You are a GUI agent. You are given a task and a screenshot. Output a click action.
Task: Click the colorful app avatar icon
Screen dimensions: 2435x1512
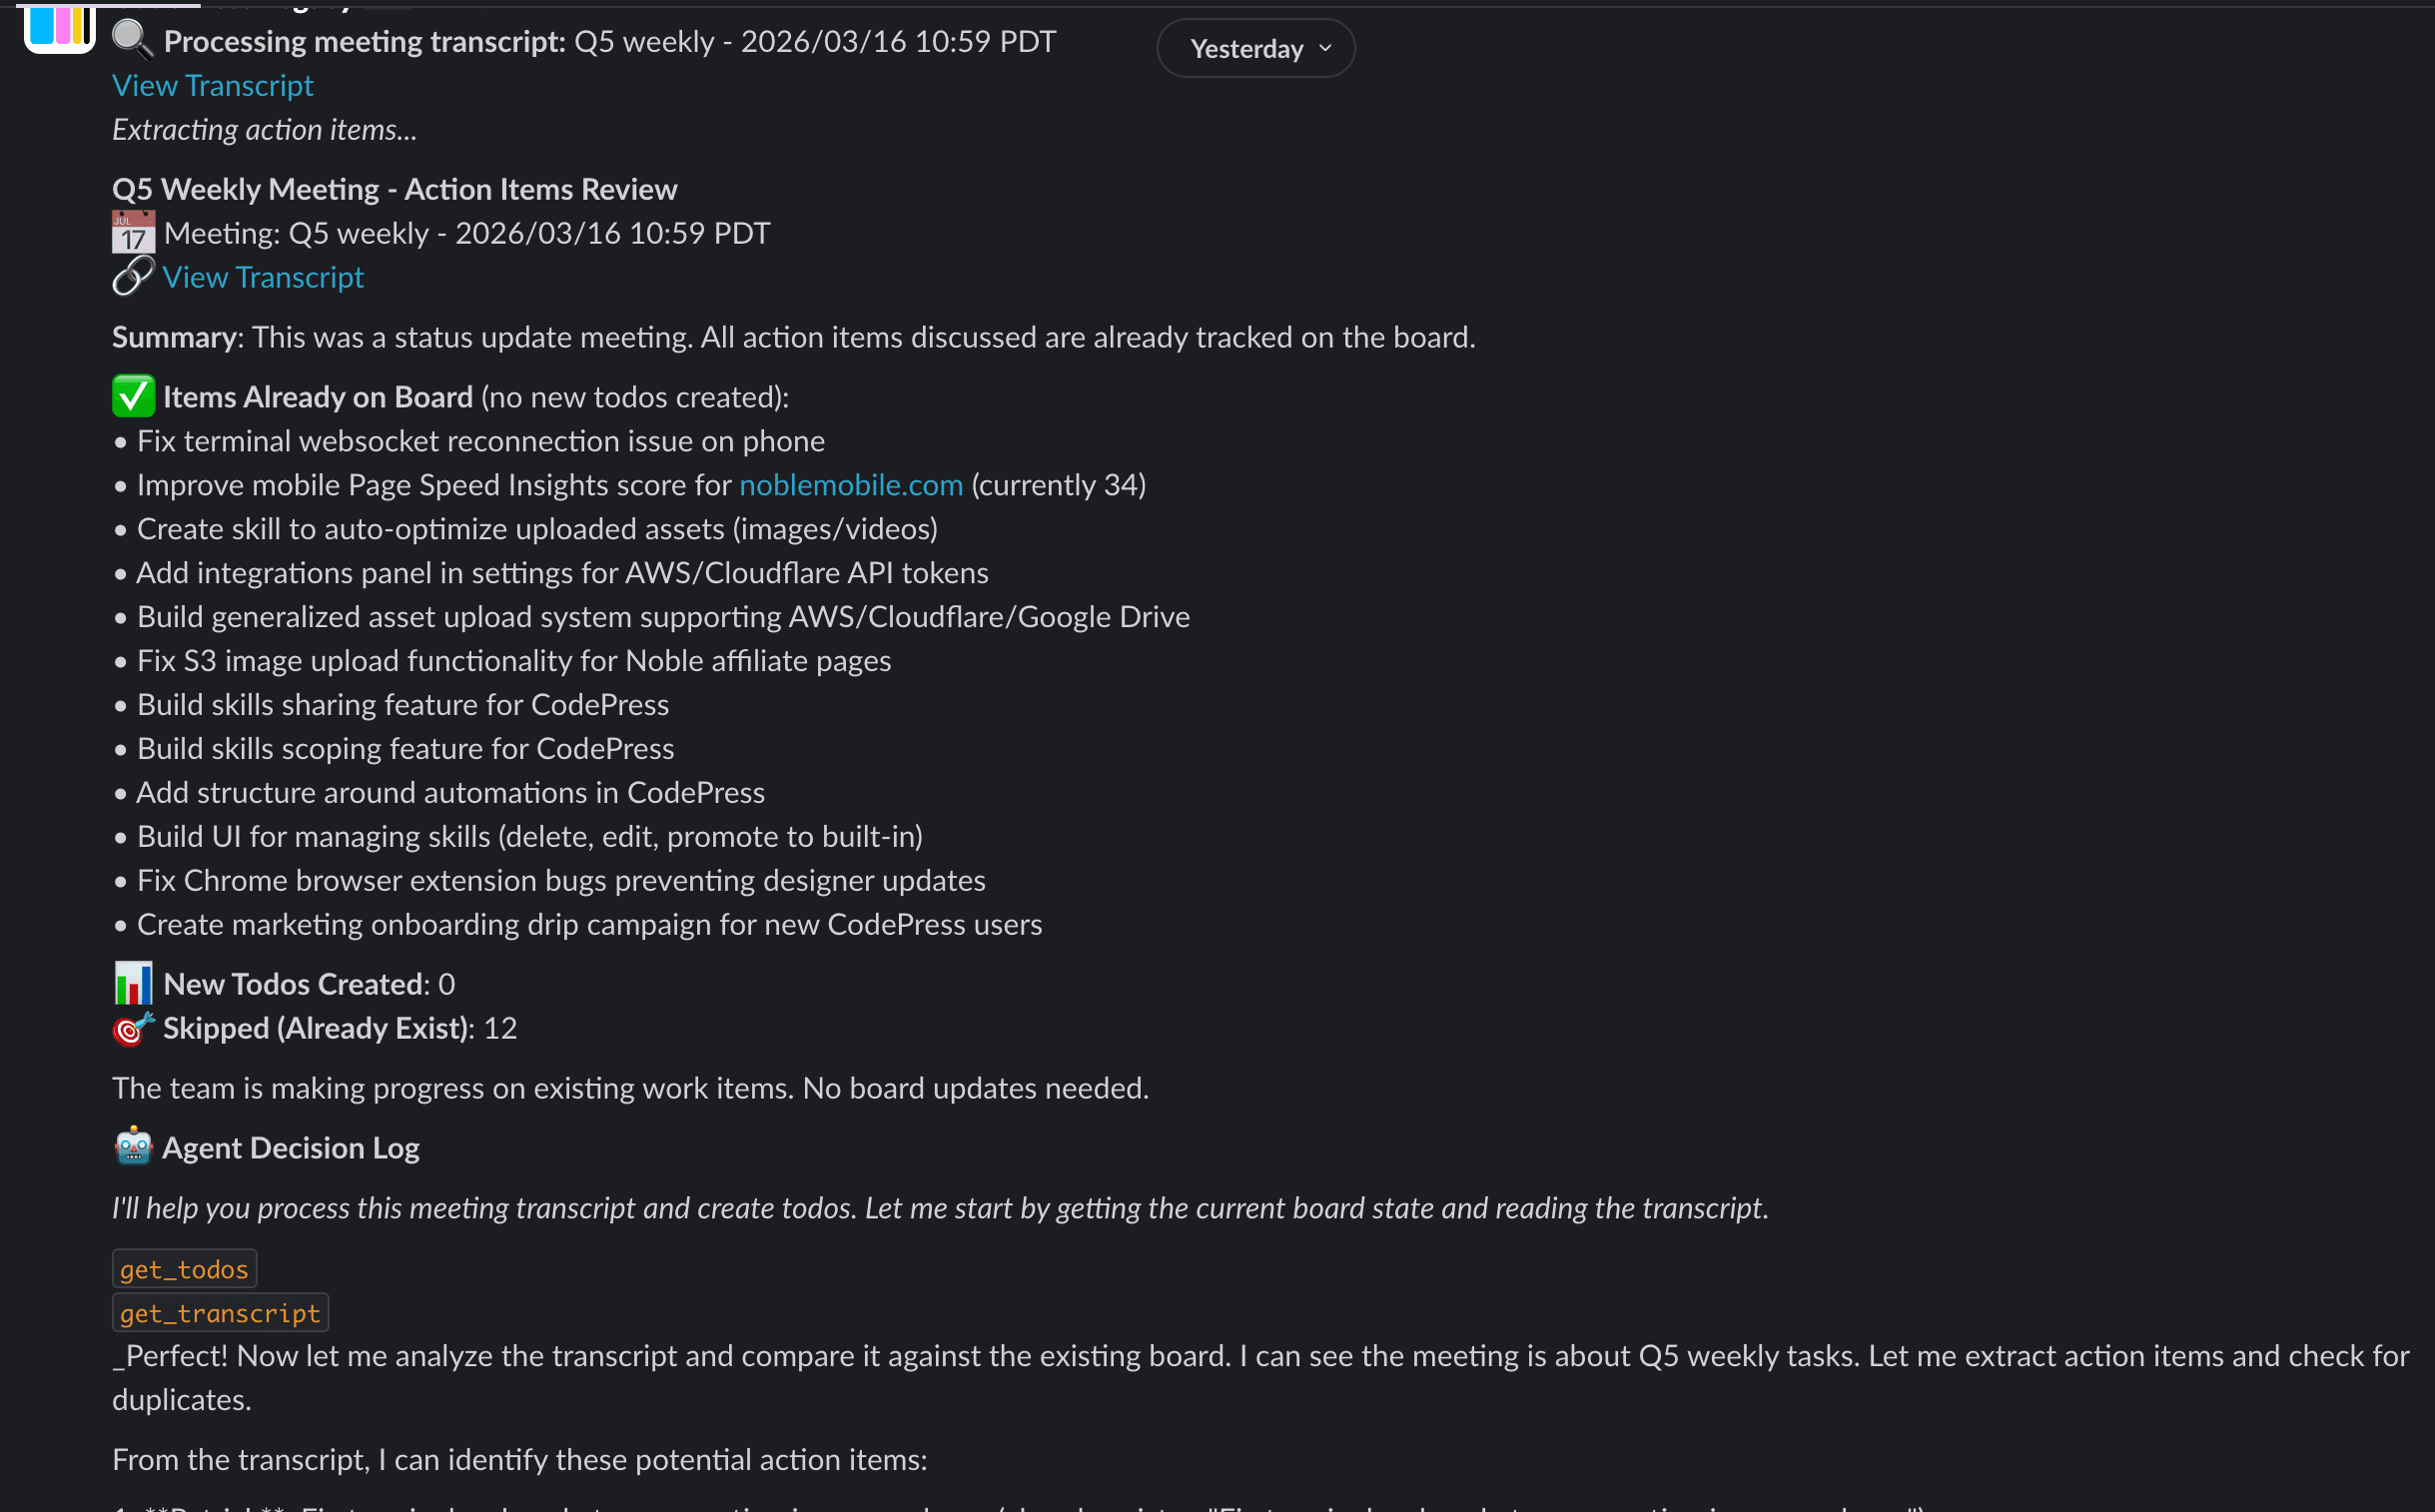(x=58, y=29)
